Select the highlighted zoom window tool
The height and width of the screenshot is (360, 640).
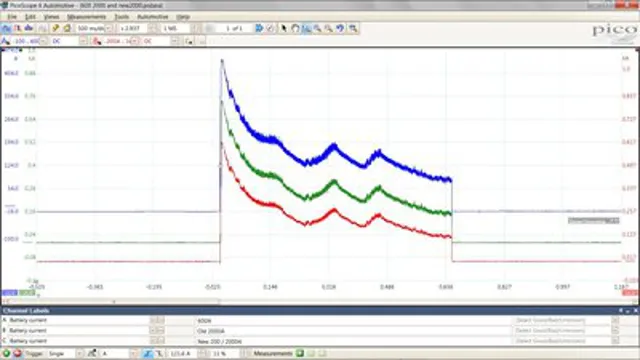point(306,28)
